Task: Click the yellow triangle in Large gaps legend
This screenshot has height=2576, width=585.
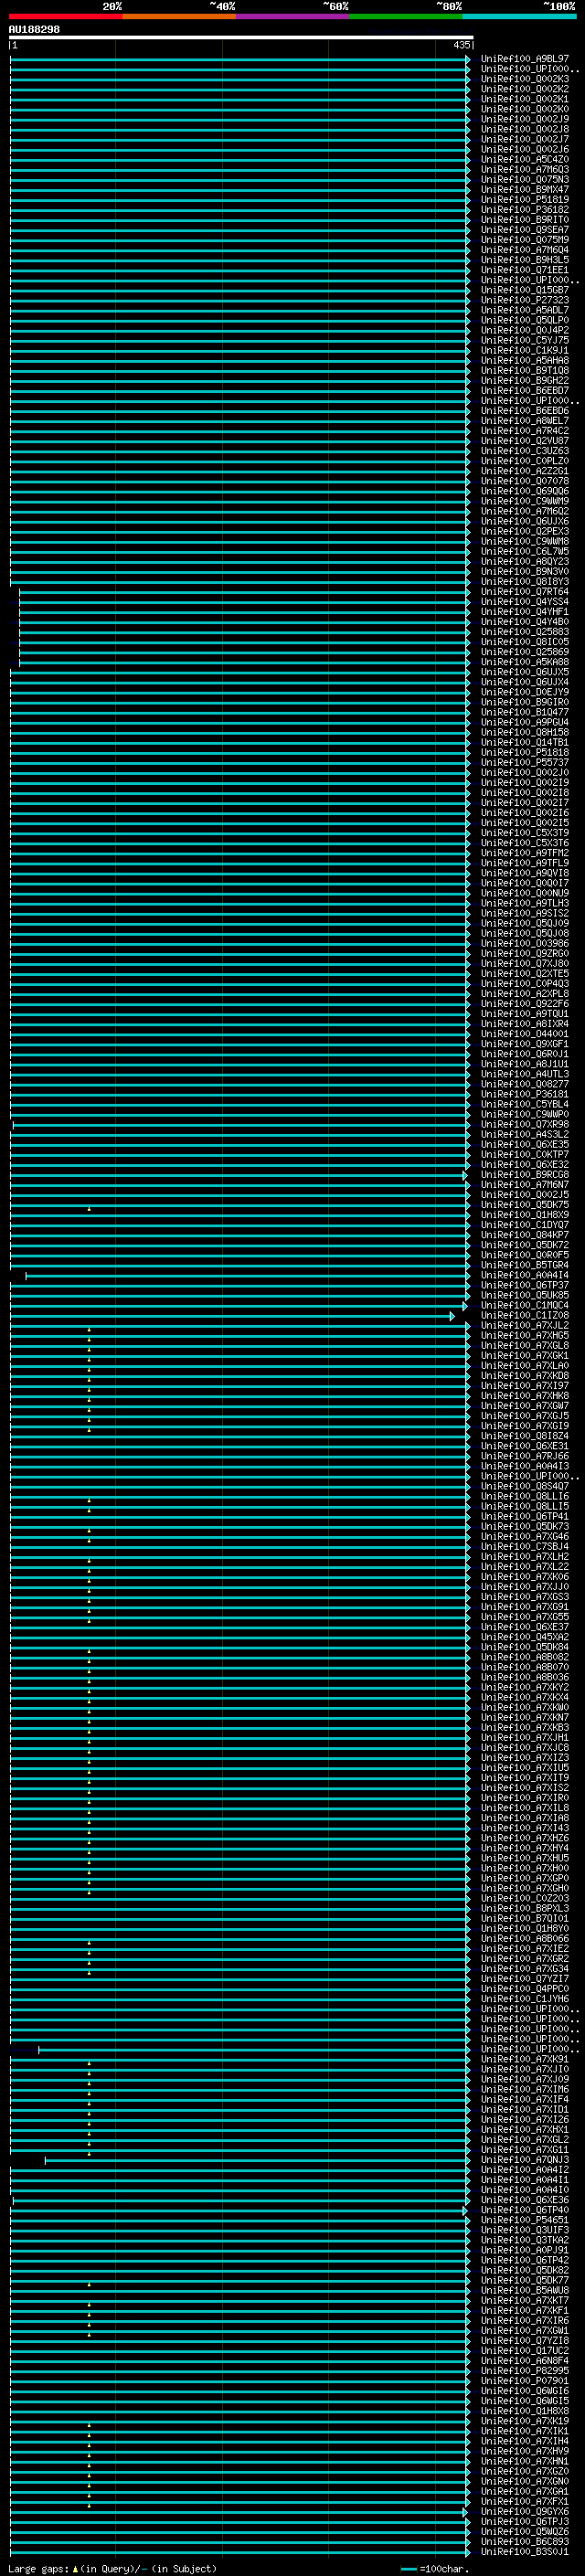Action: (75, 2569)
